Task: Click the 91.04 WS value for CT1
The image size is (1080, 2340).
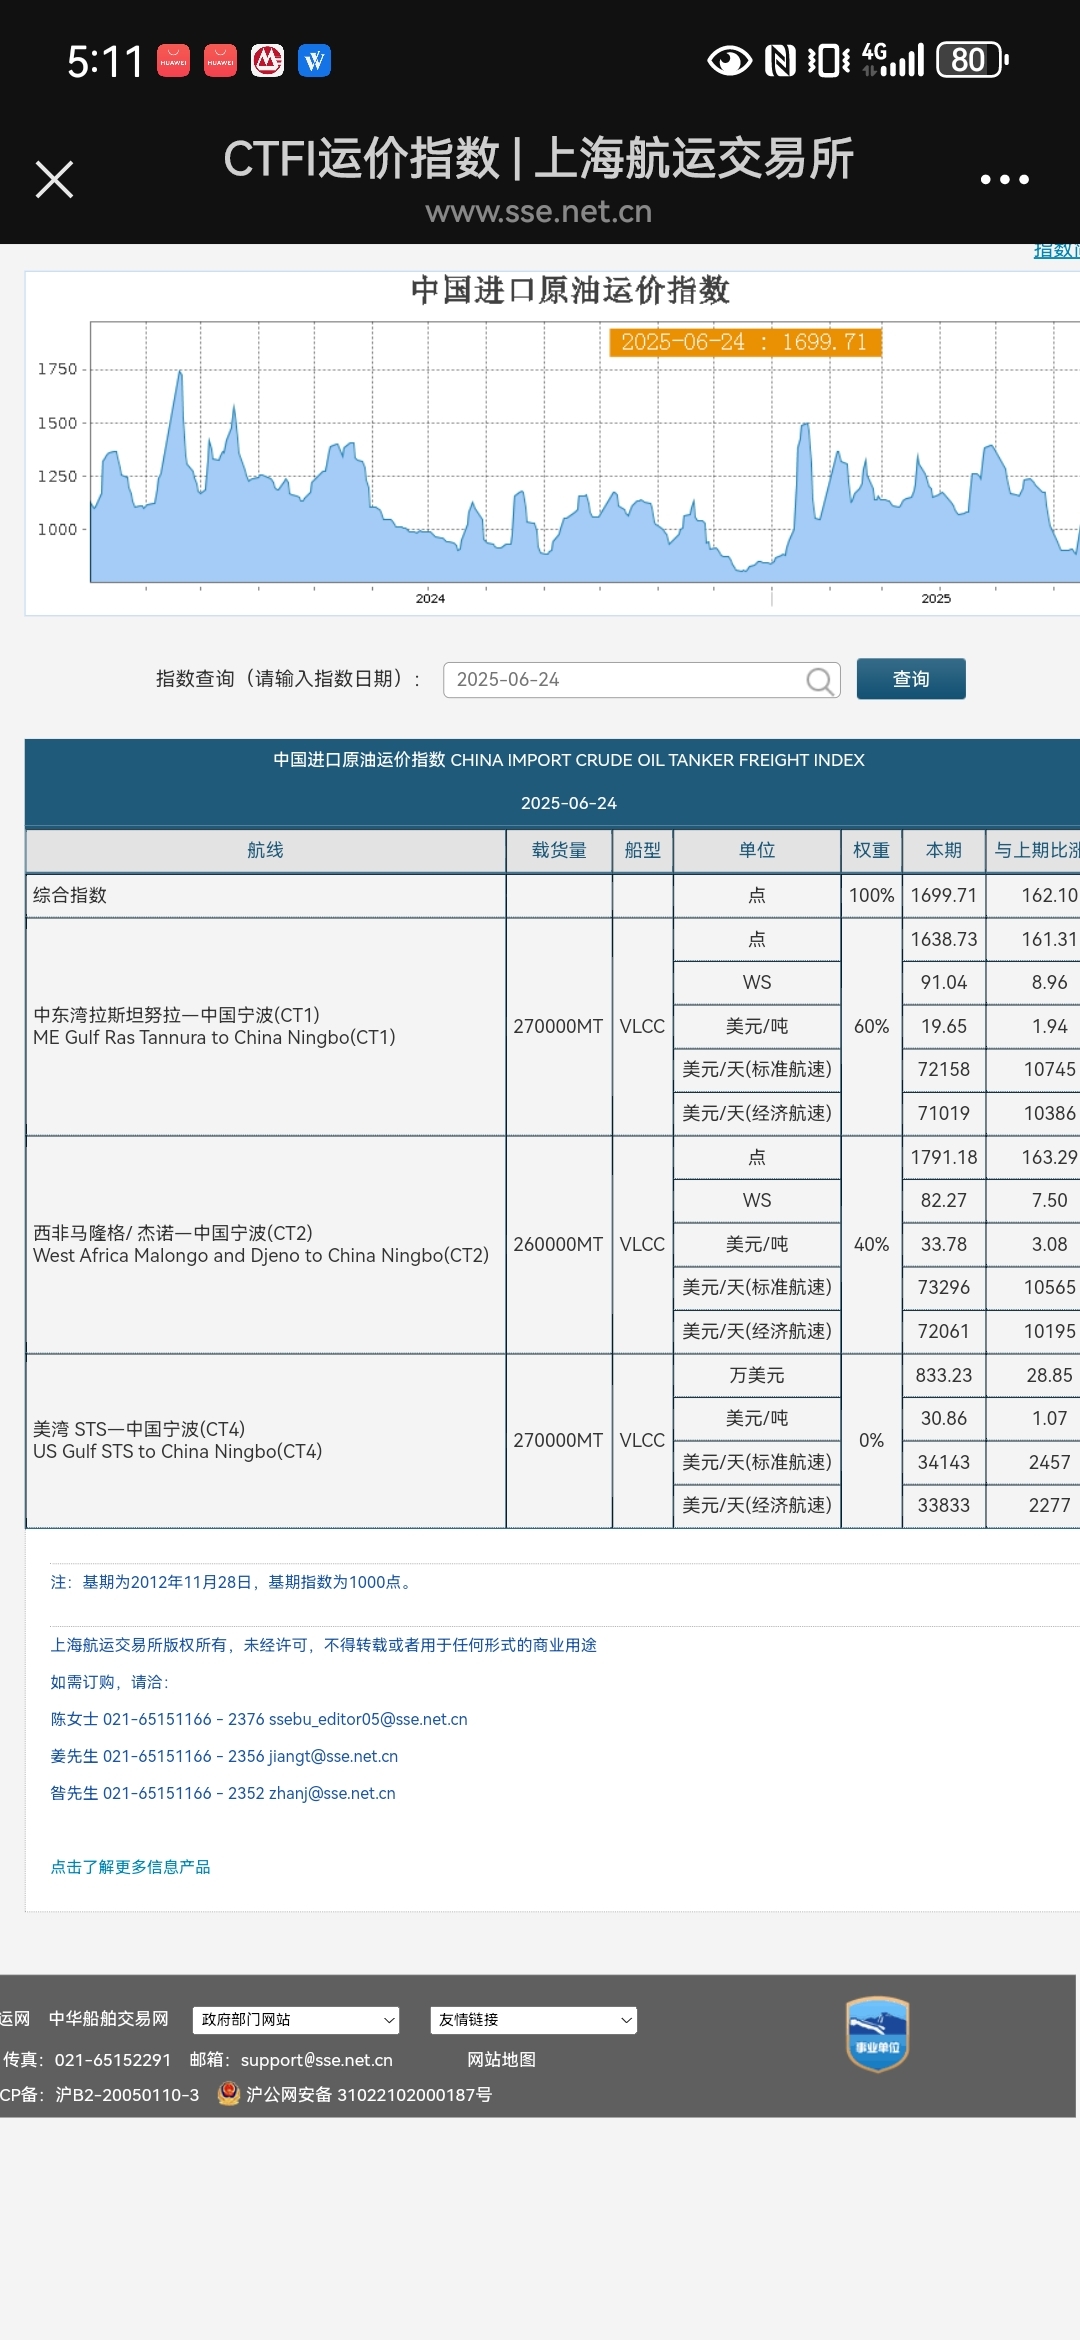Action: tap(944, 983)
